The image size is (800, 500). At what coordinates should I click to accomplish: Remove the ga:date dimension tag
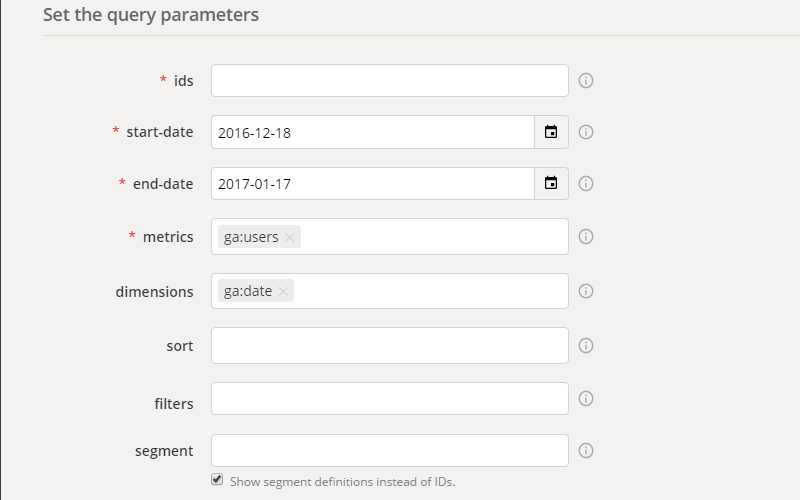click(x=284, y=292)
